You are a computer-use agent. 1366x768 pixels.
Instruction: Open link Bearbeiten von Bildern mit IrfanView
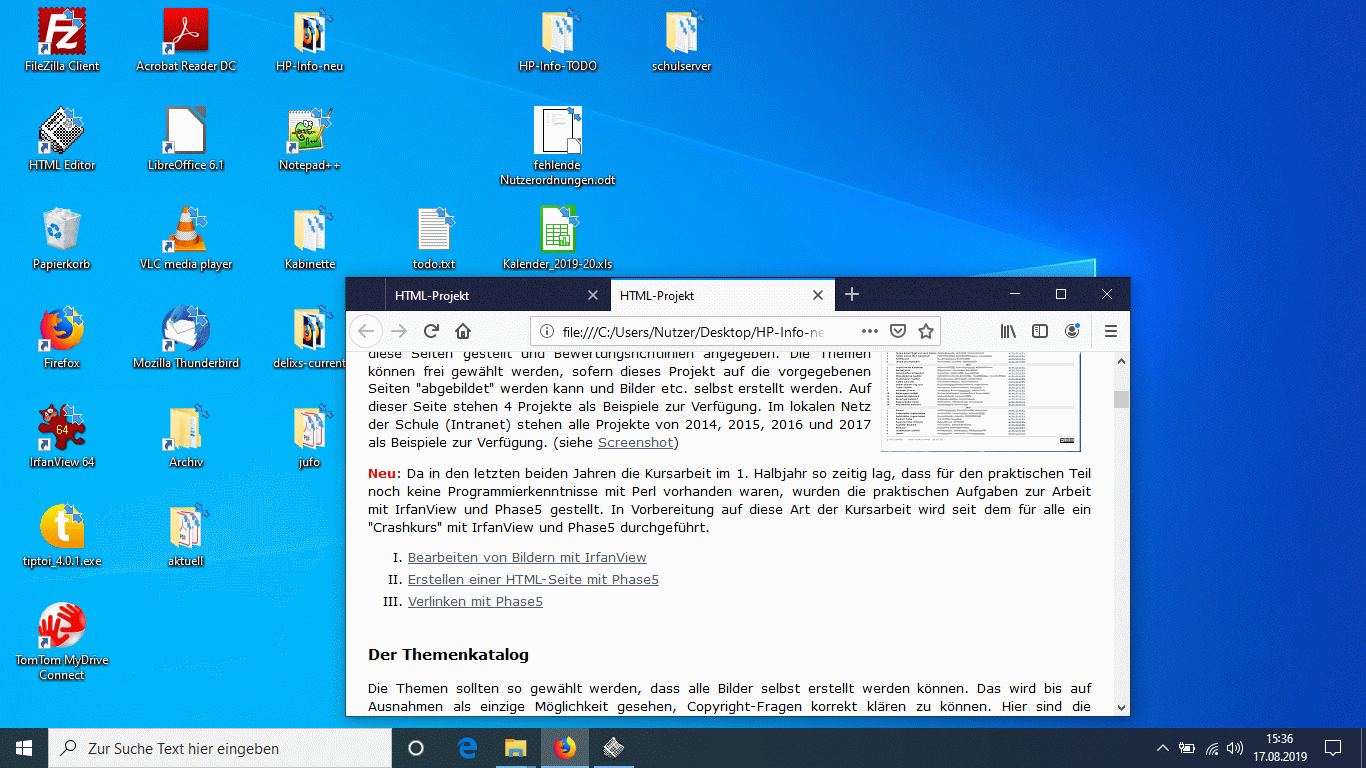point(527,557)
